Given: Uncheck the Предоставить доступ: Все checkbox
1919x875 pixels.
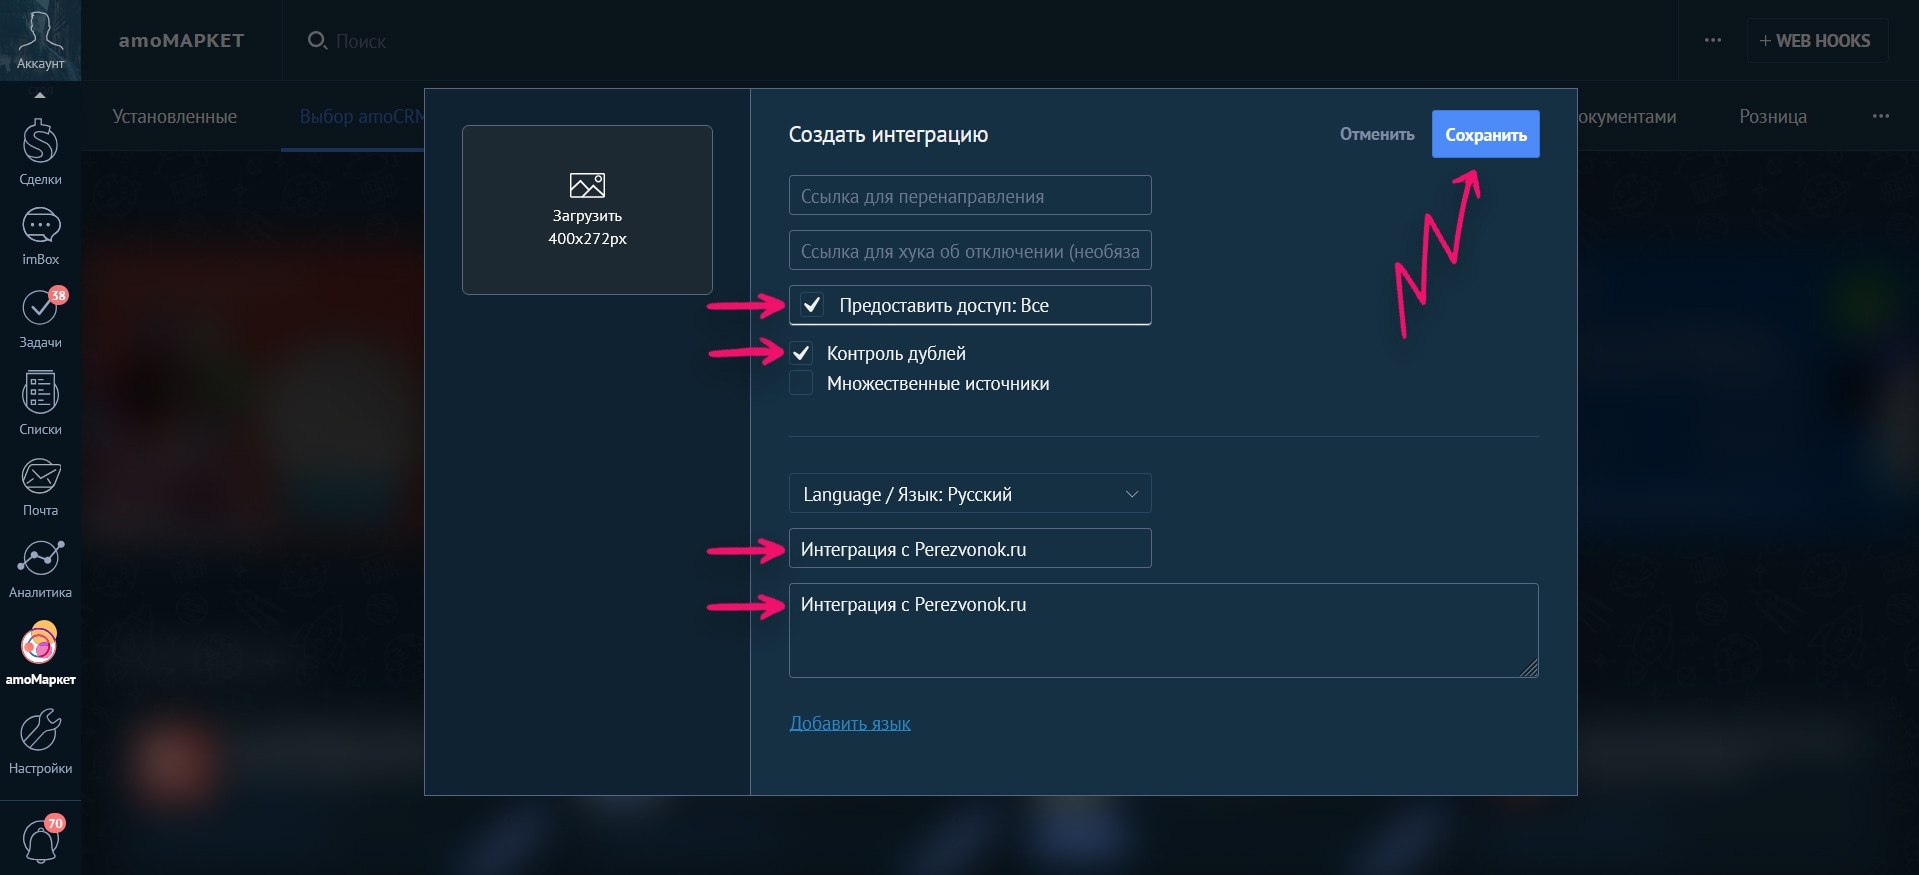Looking at the screenshot, I should coord(812,305).
